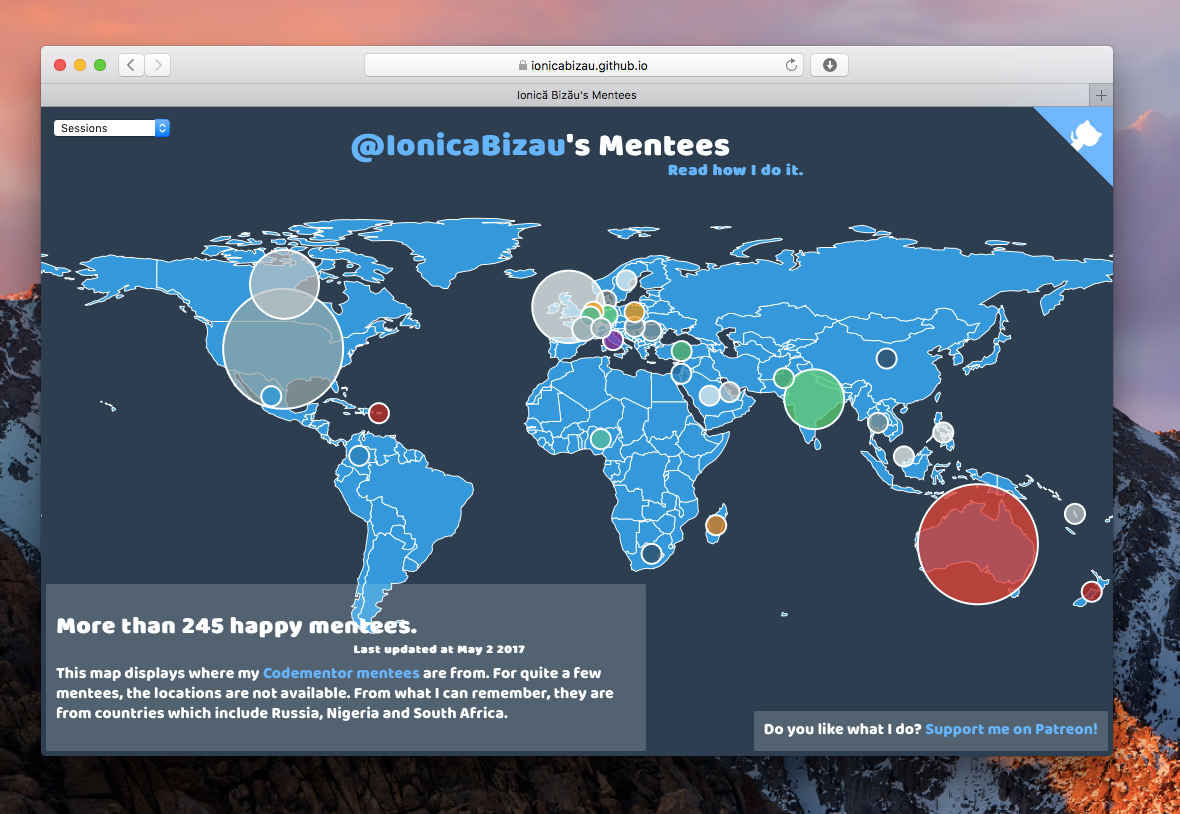Click the bubble over Scandinavia
1180x814 pixels.
[626, 281]
